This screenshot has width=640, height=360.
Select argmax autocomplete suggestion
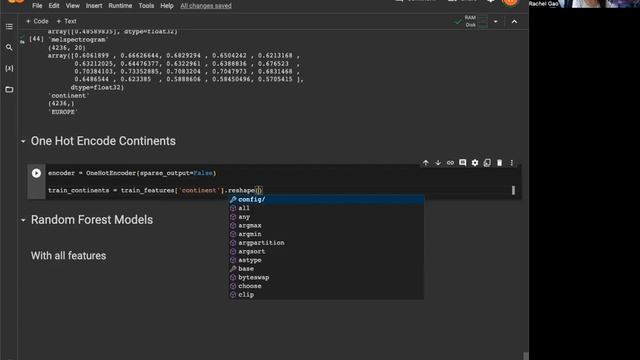(326, 225)
